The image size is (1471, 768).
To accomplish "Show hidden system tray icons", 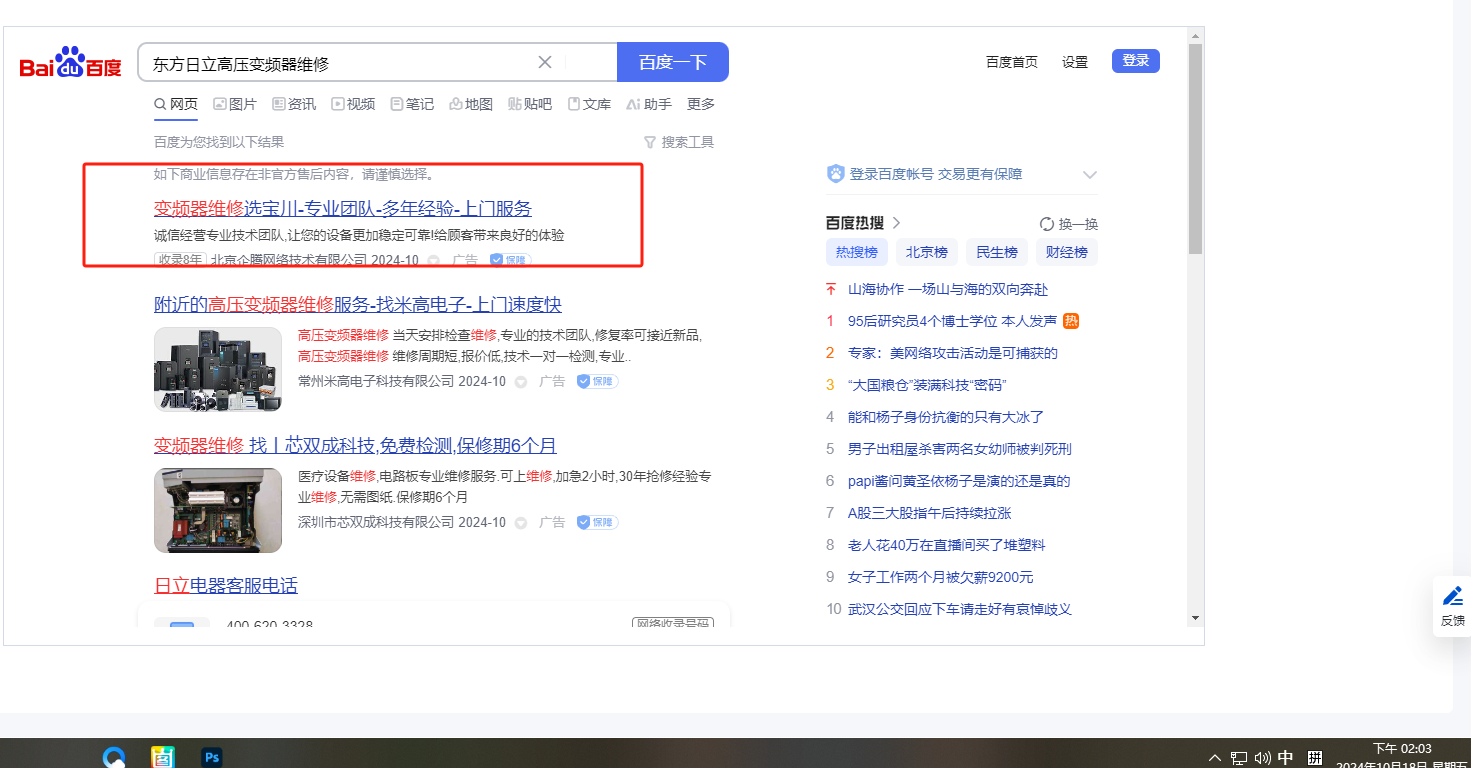I will pos(1215,758).
